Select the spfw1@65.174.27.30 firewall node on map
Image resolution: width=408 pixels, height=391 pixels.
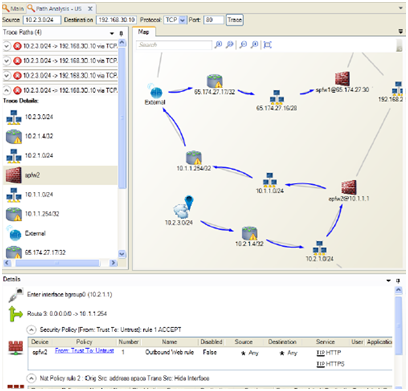click(342, 79)
